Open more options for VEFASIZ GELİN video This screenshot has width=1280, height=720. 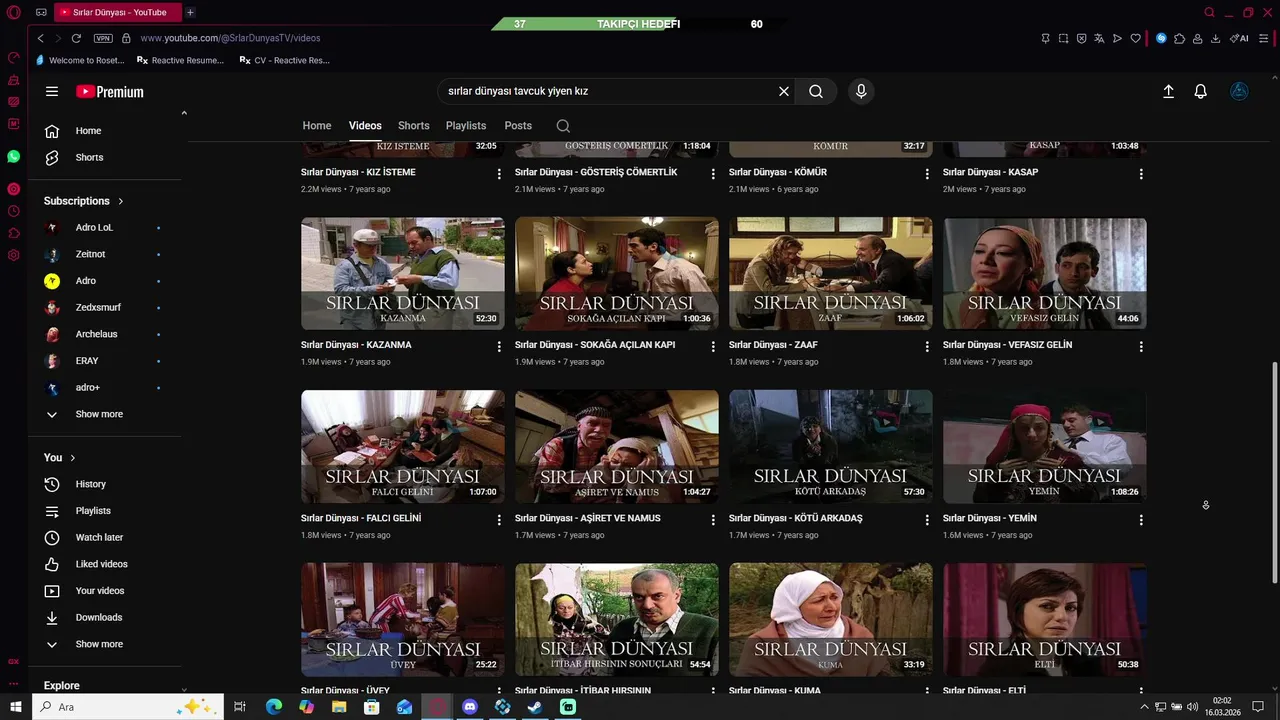click(1141, 346)
